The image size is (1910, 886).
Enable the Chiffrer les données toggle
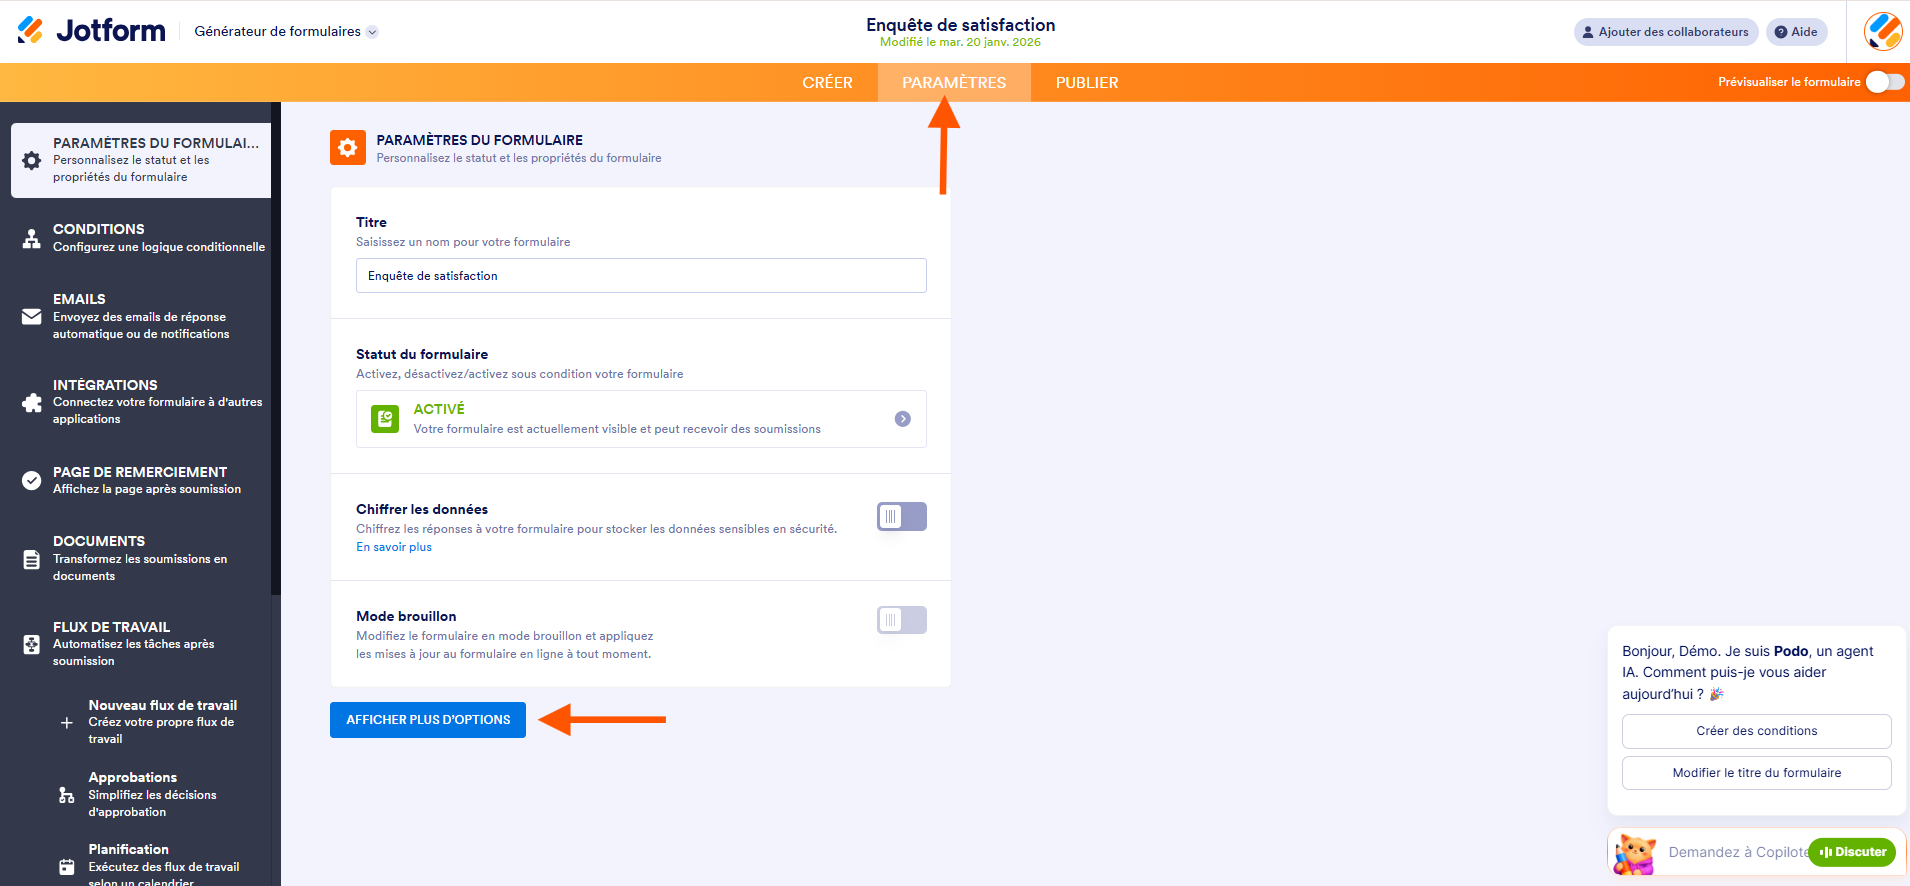pyautogui.click(x=902, y=516)
